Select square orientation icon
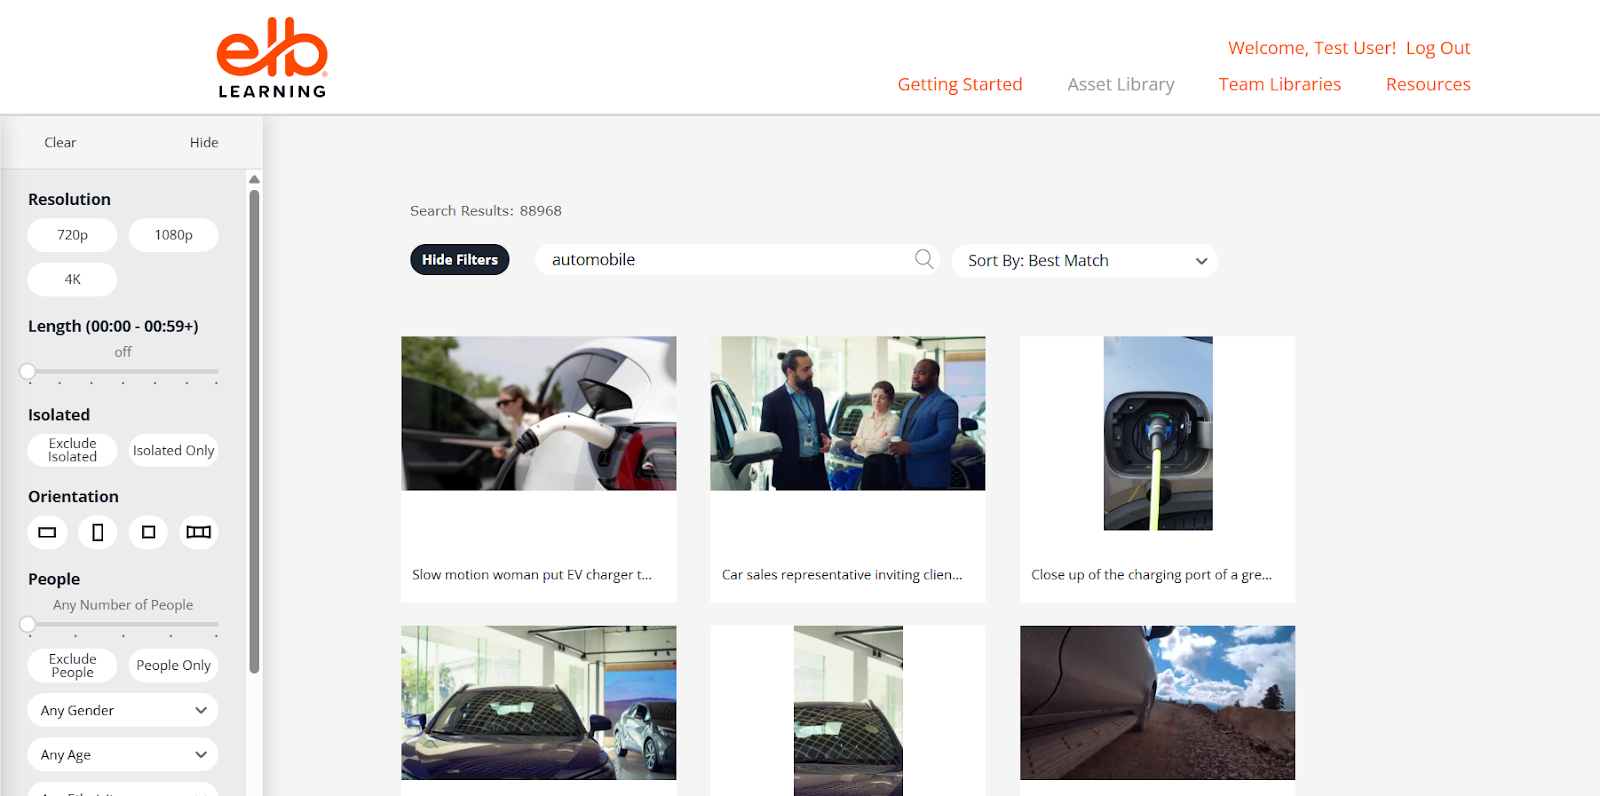Viewport: 1600px width, 796px height. [148, 532]
